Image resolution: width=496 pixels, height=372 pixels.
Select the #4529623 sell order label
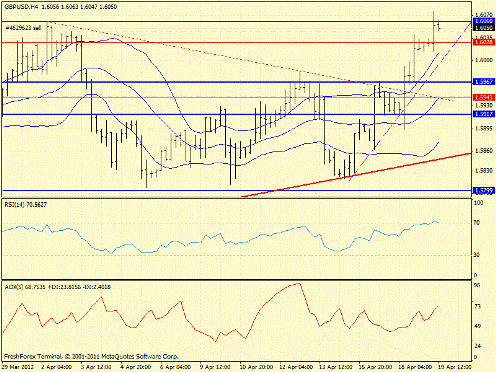23,28
